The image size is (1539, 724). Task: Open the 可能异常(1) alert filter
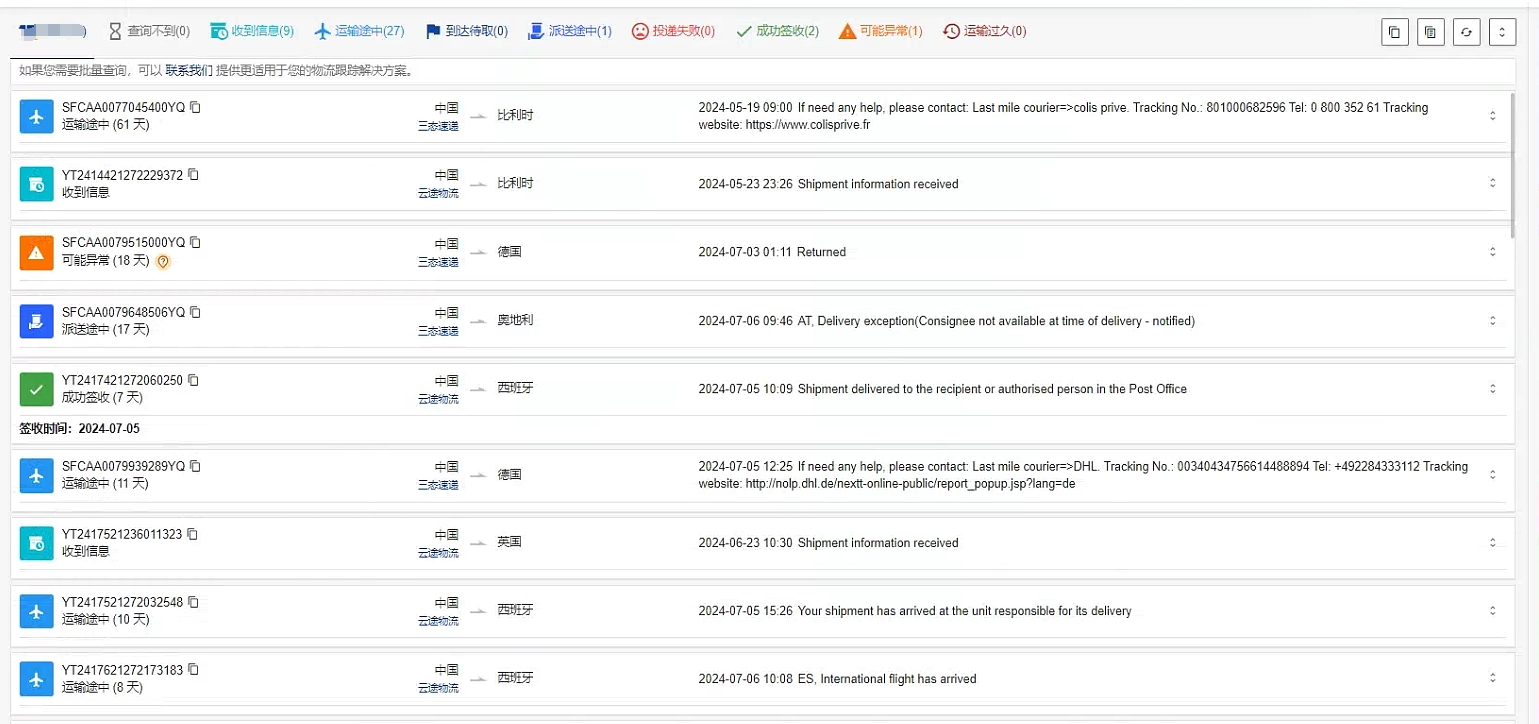pos(880,31)
